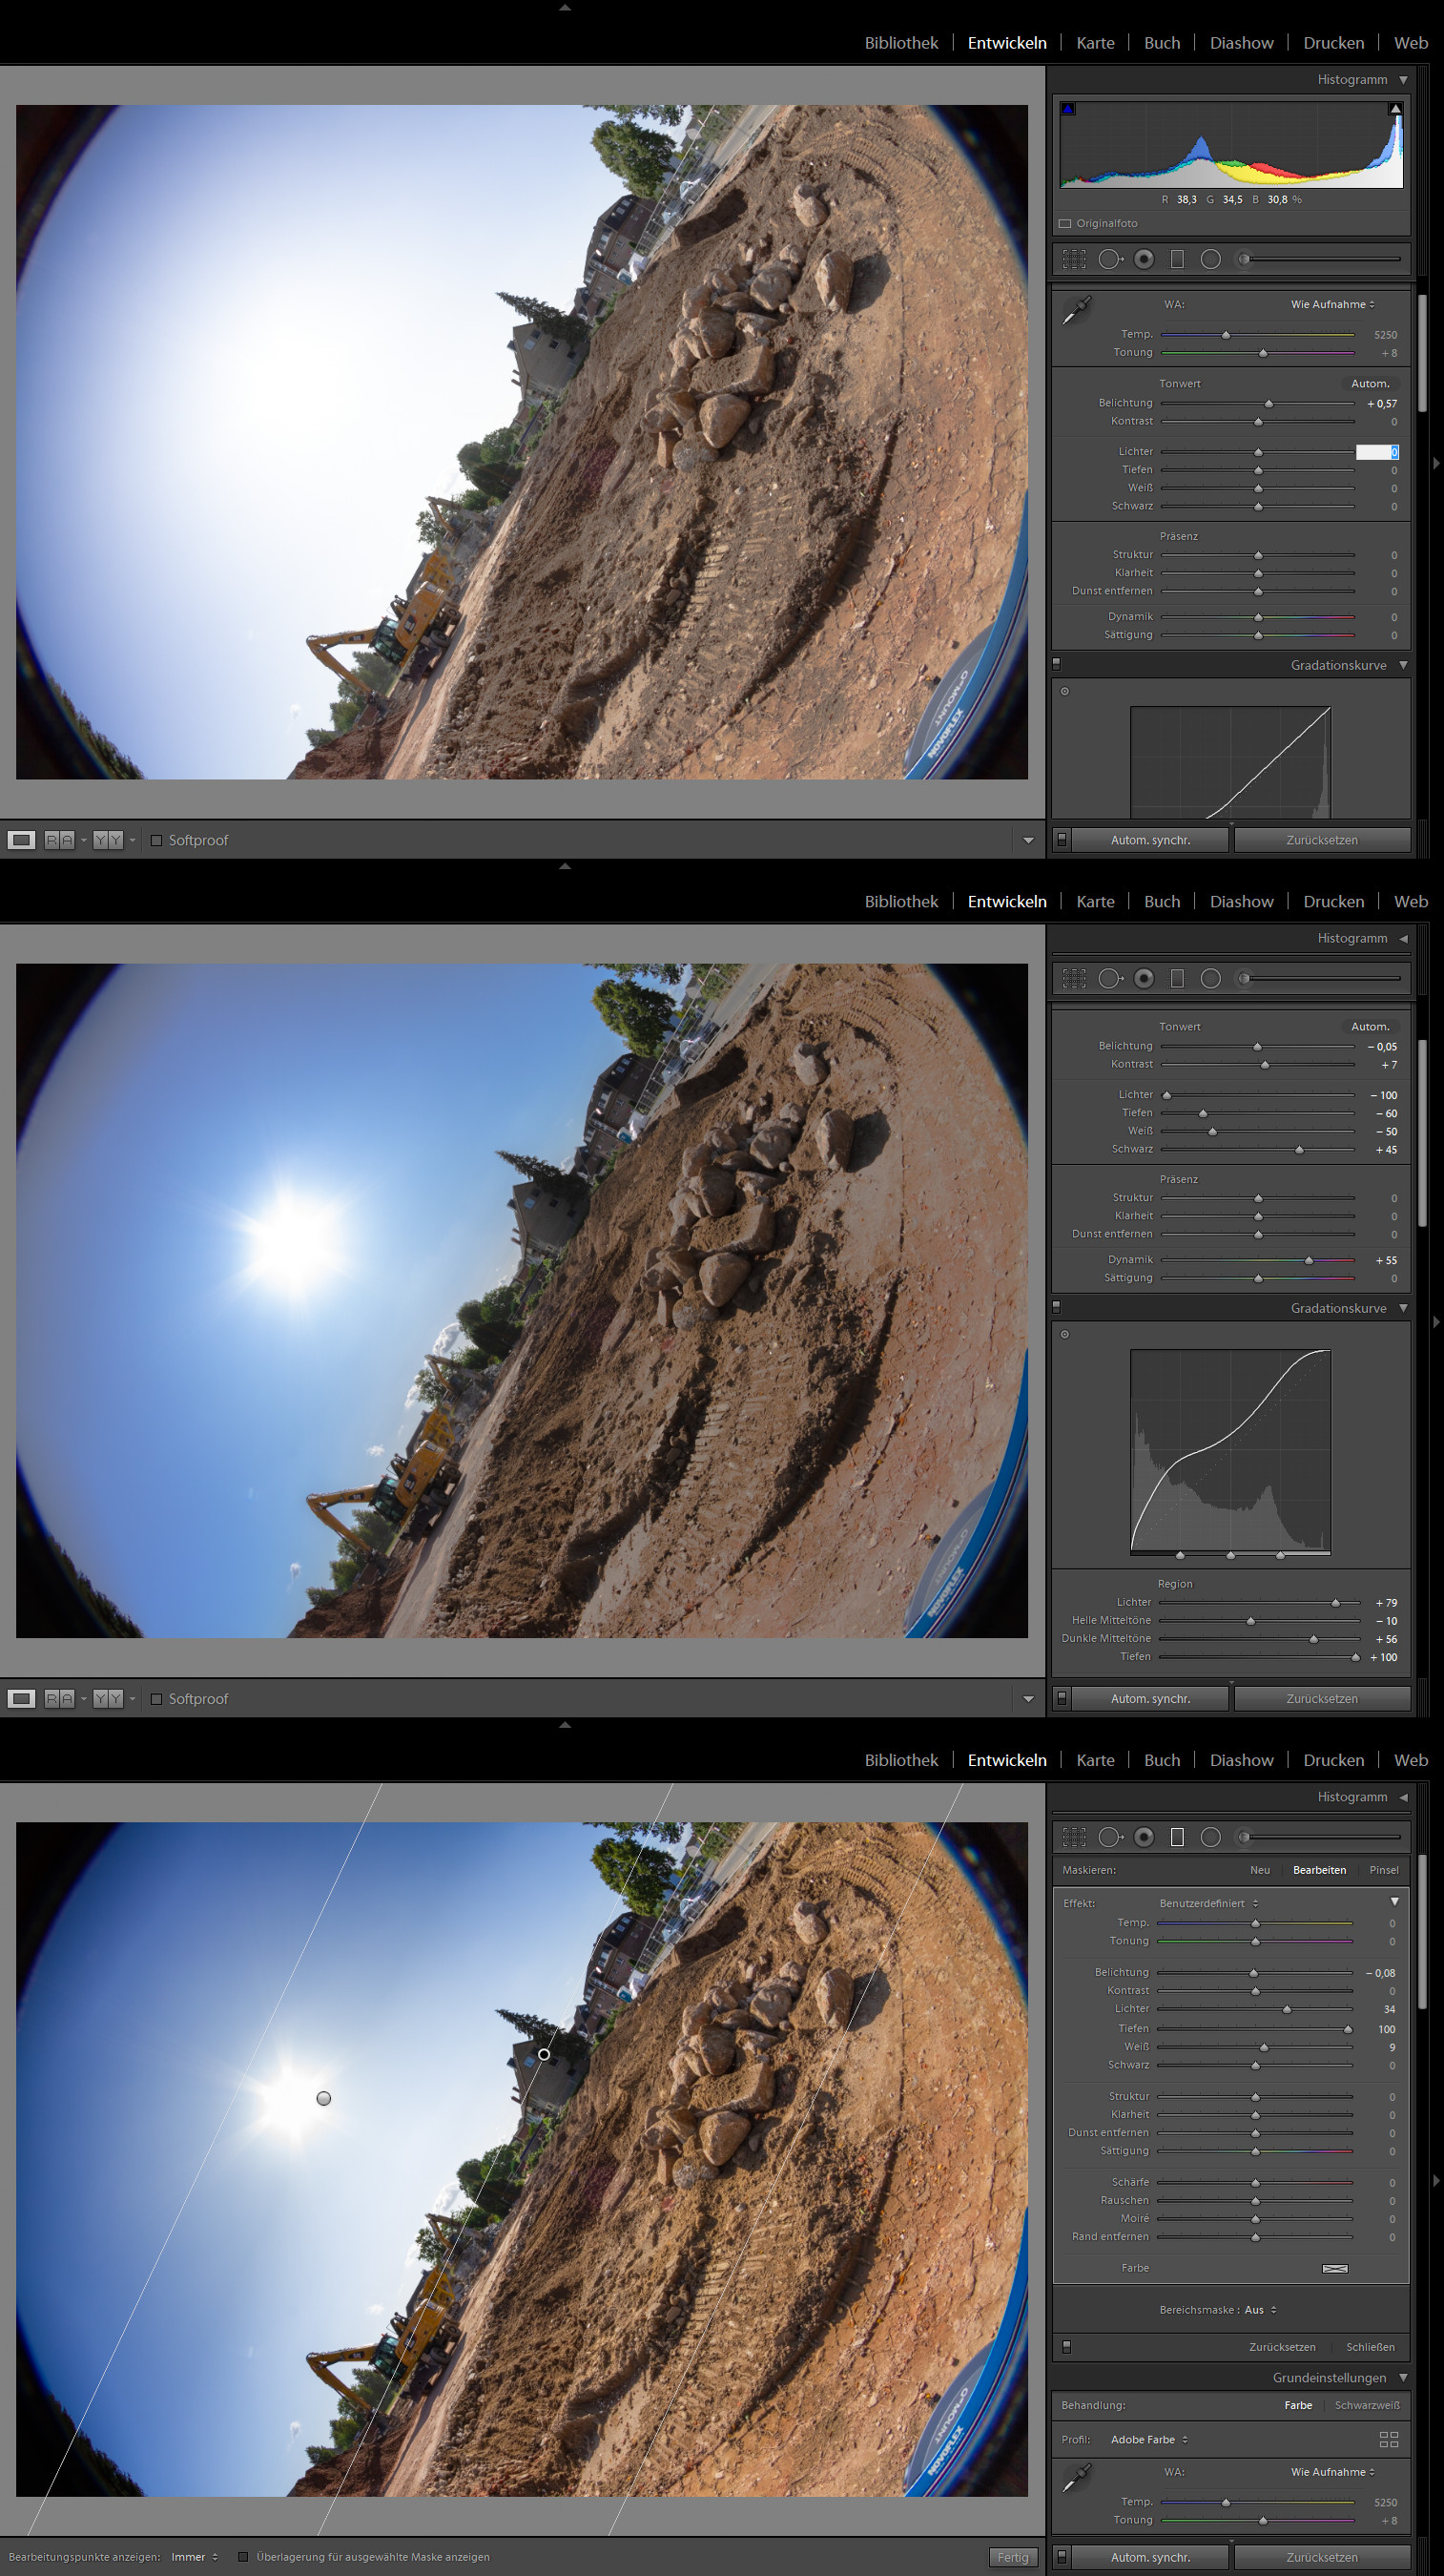Check 'Überlagerung für ausgewählte Maske anzeigen'
The image size is (1444, 2576).
click(x=243, y=2556)
